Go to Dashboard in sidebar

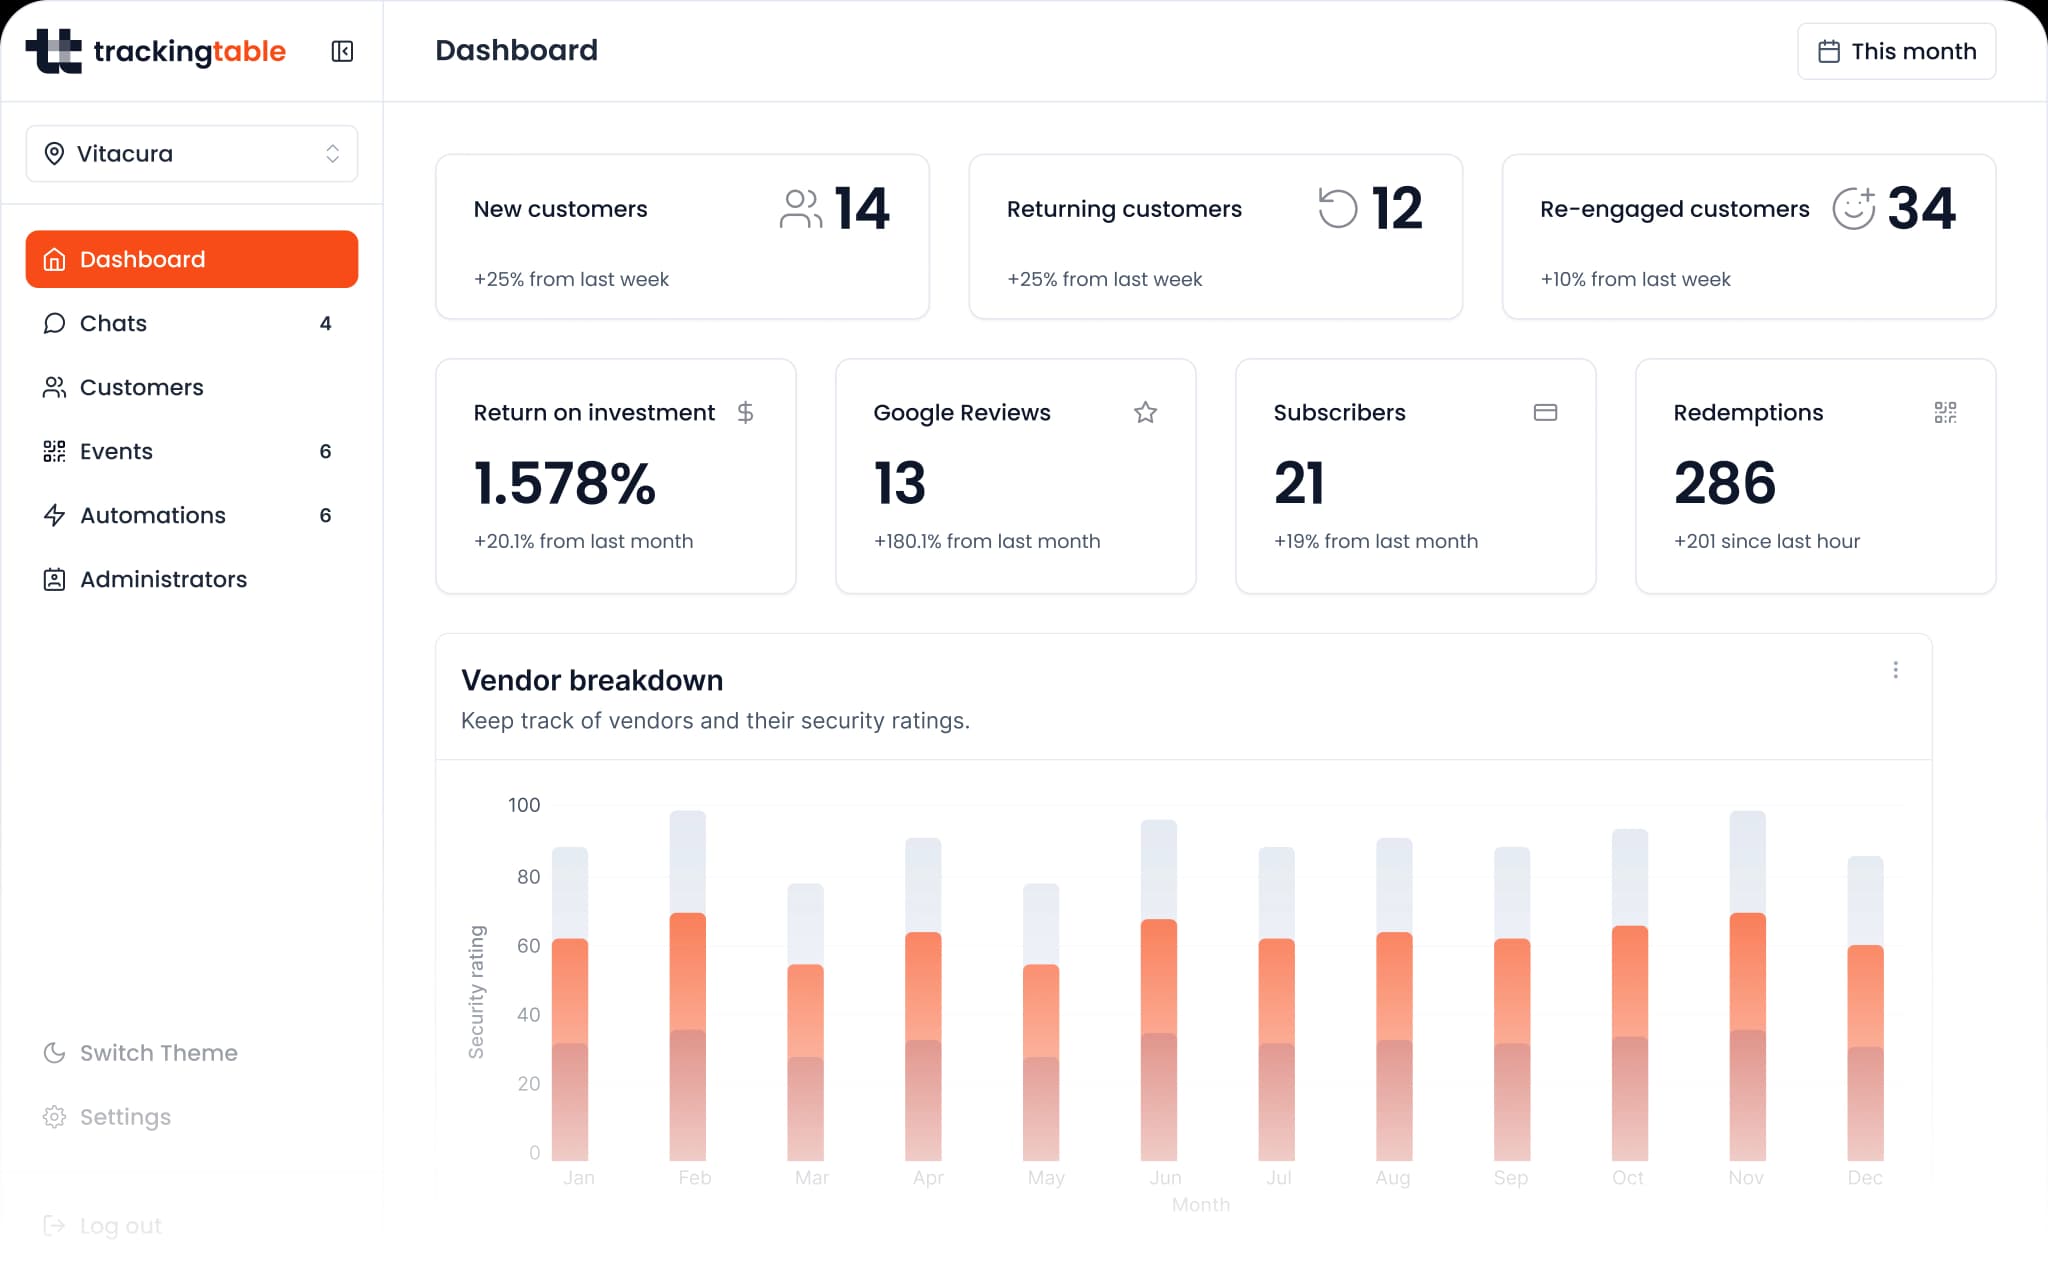192,259
